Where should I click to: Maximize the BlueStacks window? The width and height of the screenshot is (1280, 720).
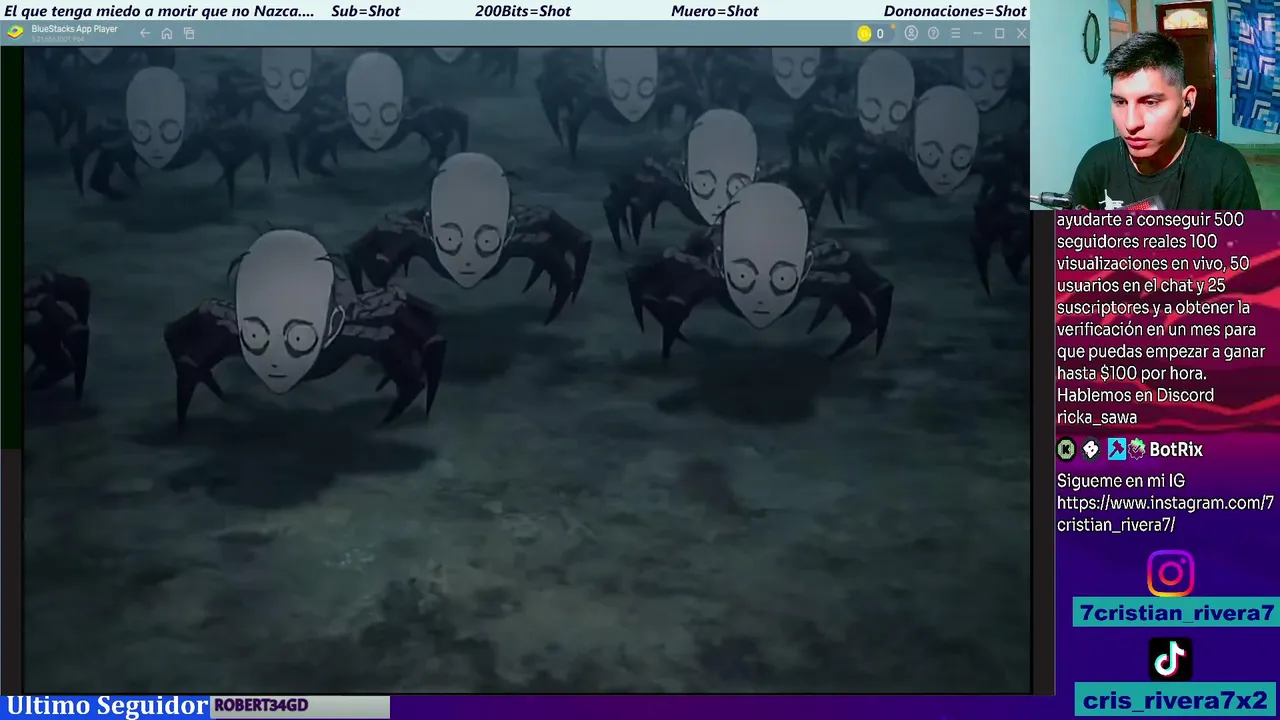pyautogui.click(x=999, y=33)
